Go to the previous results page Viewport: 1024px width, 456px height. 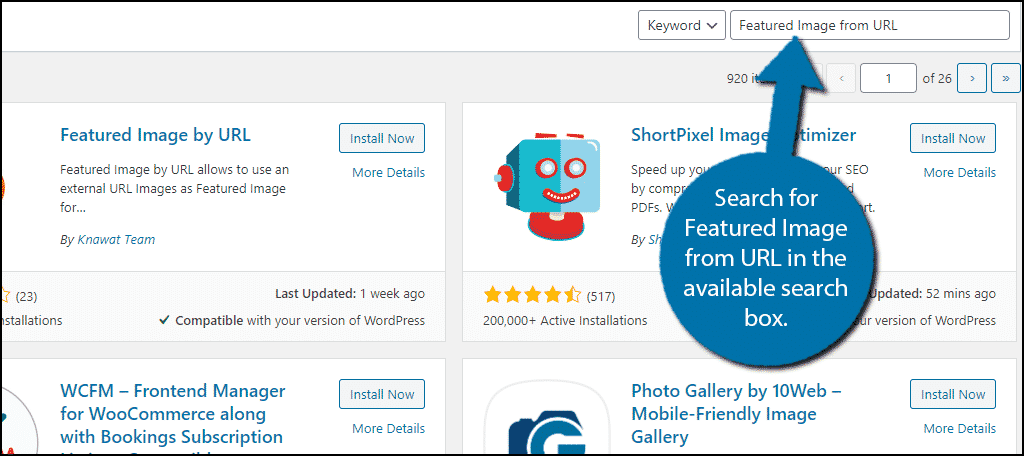[x=842, y=78]
